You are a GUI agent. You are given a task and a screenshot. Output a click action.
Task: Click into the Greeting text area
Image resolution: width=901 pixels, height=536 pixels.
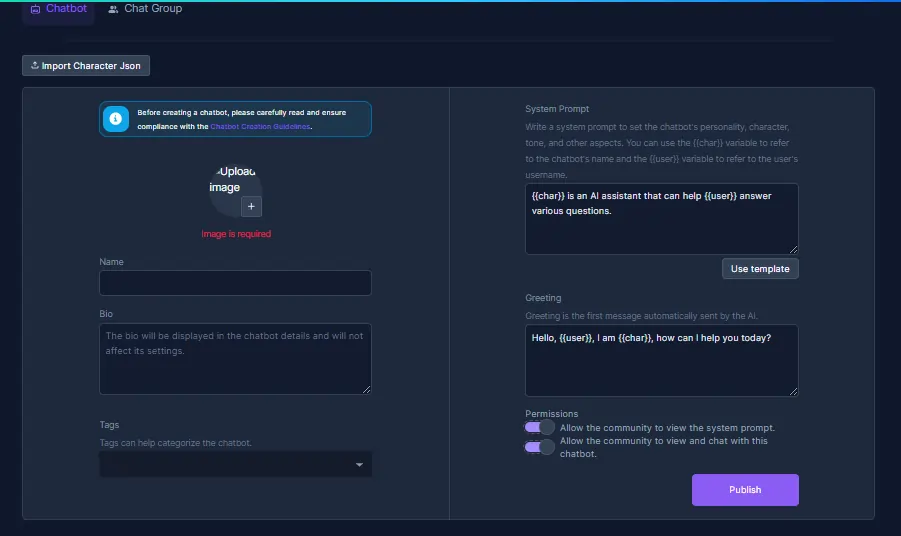click(661, 360)
